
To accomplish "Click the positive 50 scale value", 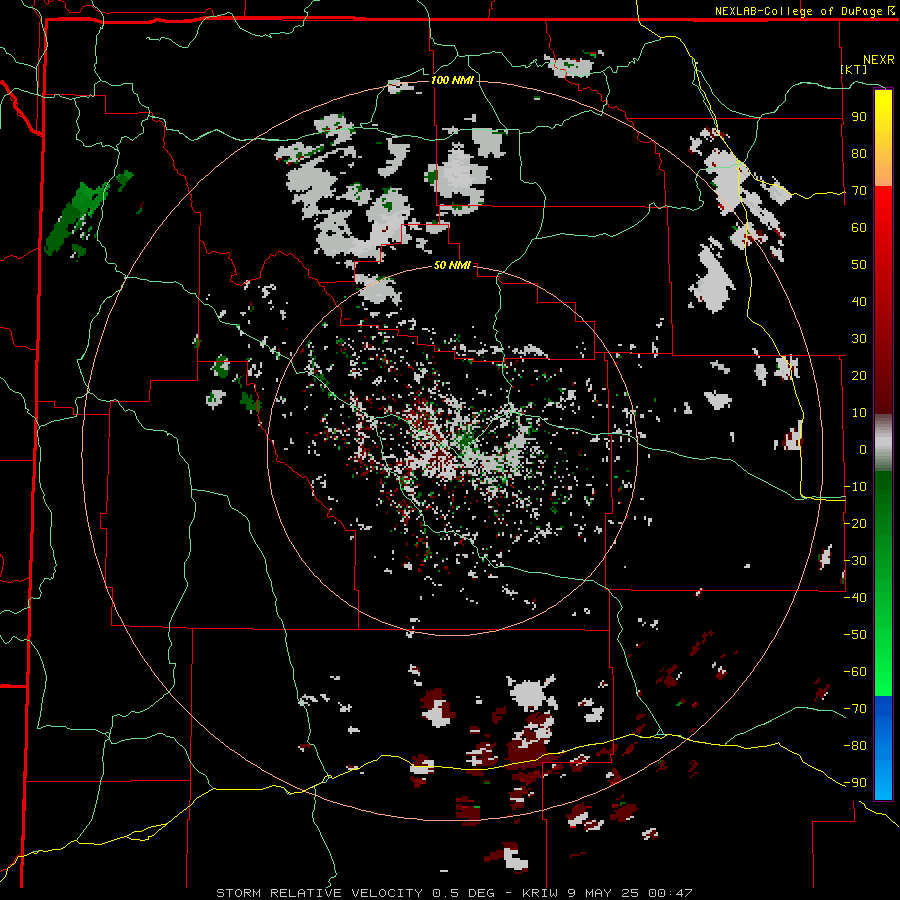I will tap(859, 265).
